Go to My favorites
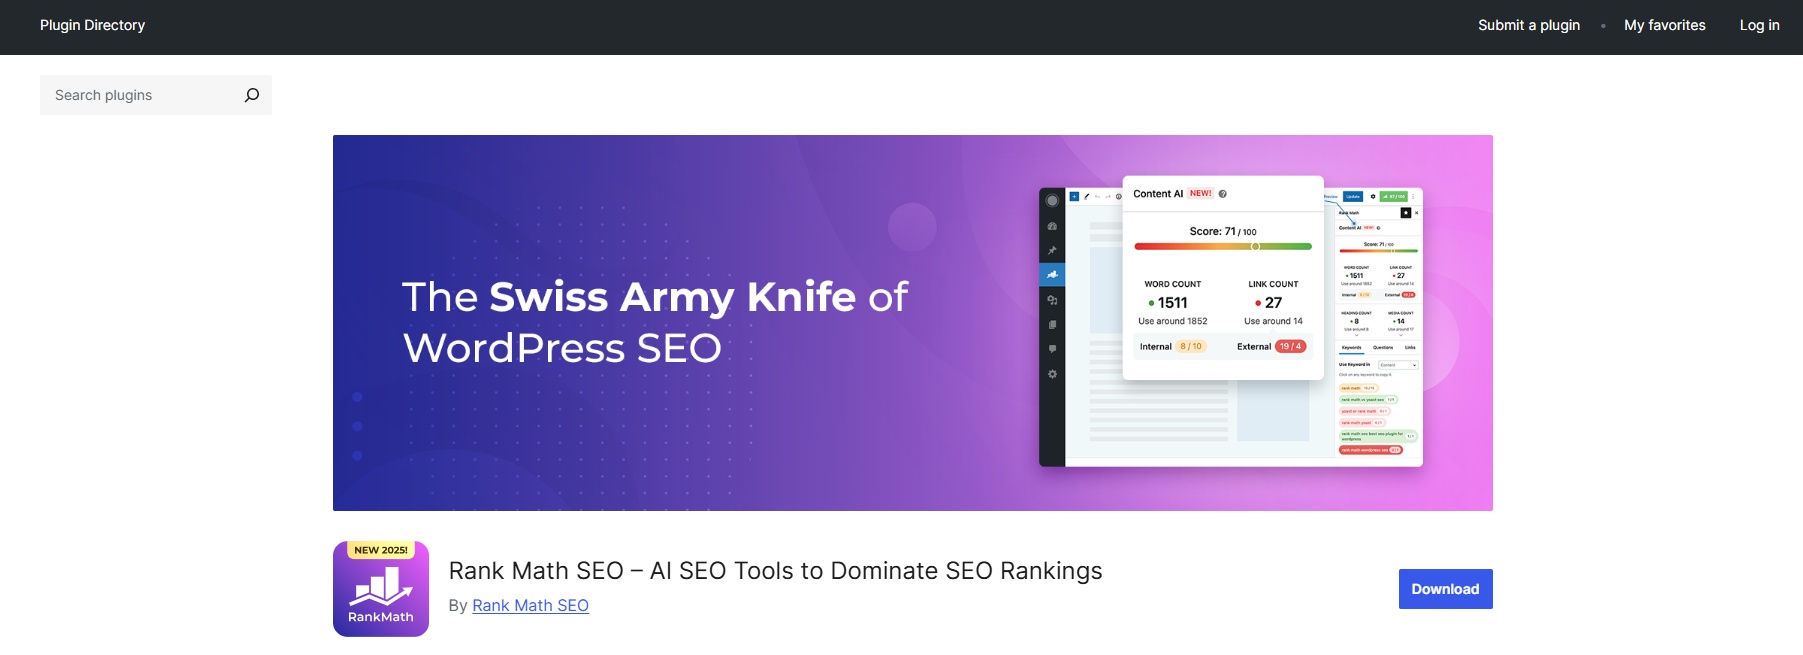 pos(1664,25)
